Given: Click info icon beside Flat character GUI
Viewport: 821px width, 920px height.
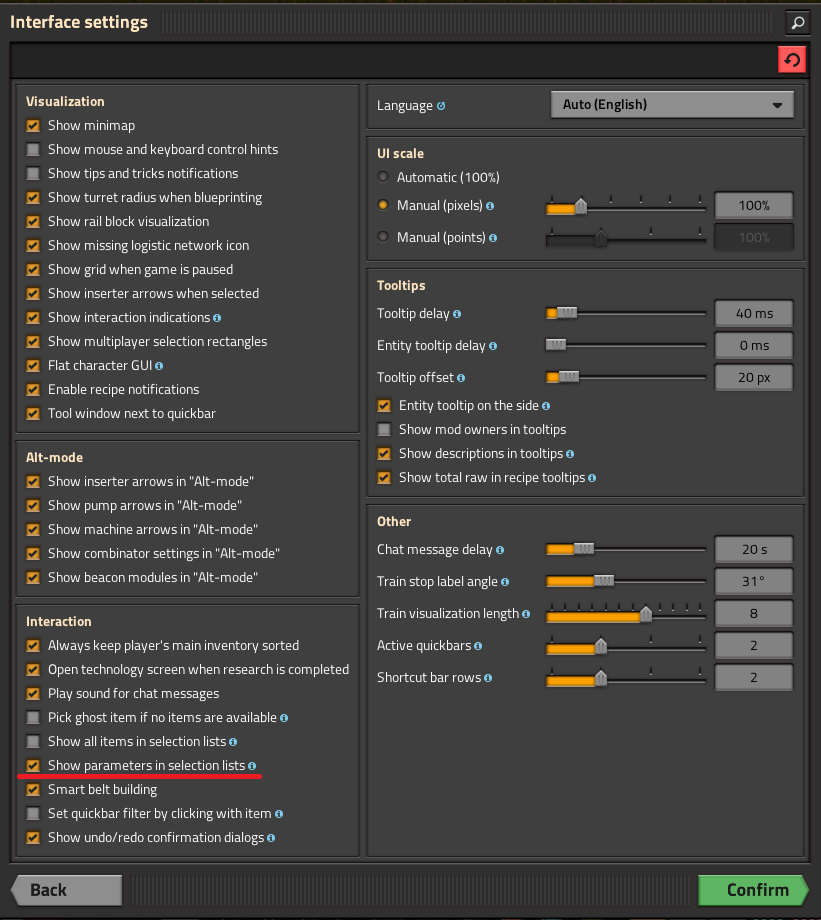Looking at the screenshot, I should (159, 366).
